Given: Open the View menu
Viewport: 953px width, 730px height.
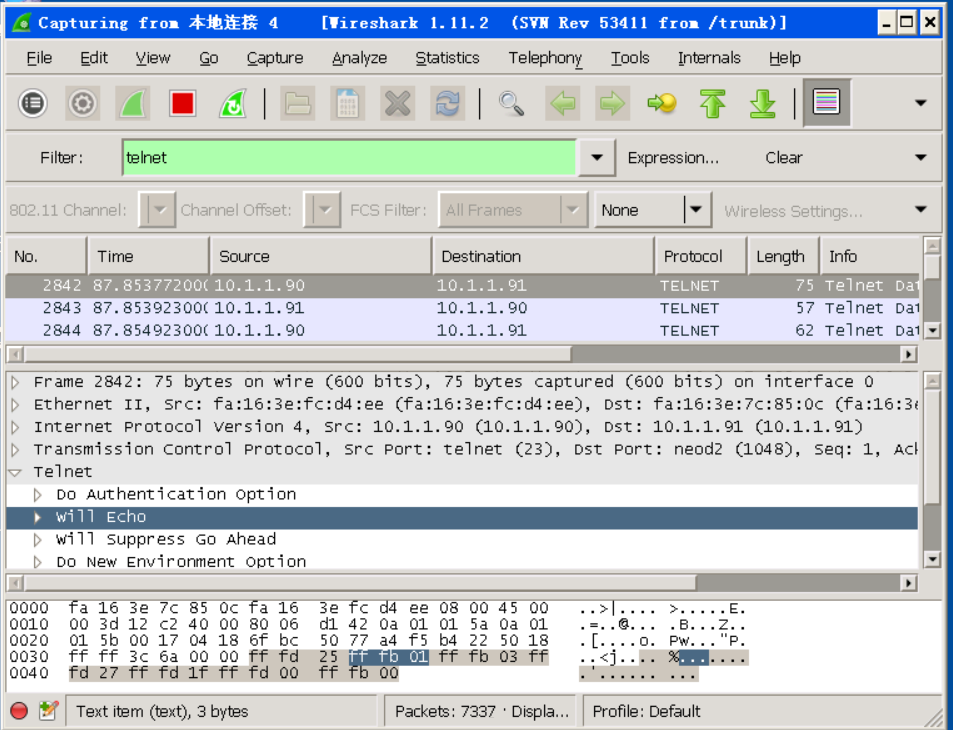Looking at the screenshot, I should pyautogui.click(x=153, y=58).
